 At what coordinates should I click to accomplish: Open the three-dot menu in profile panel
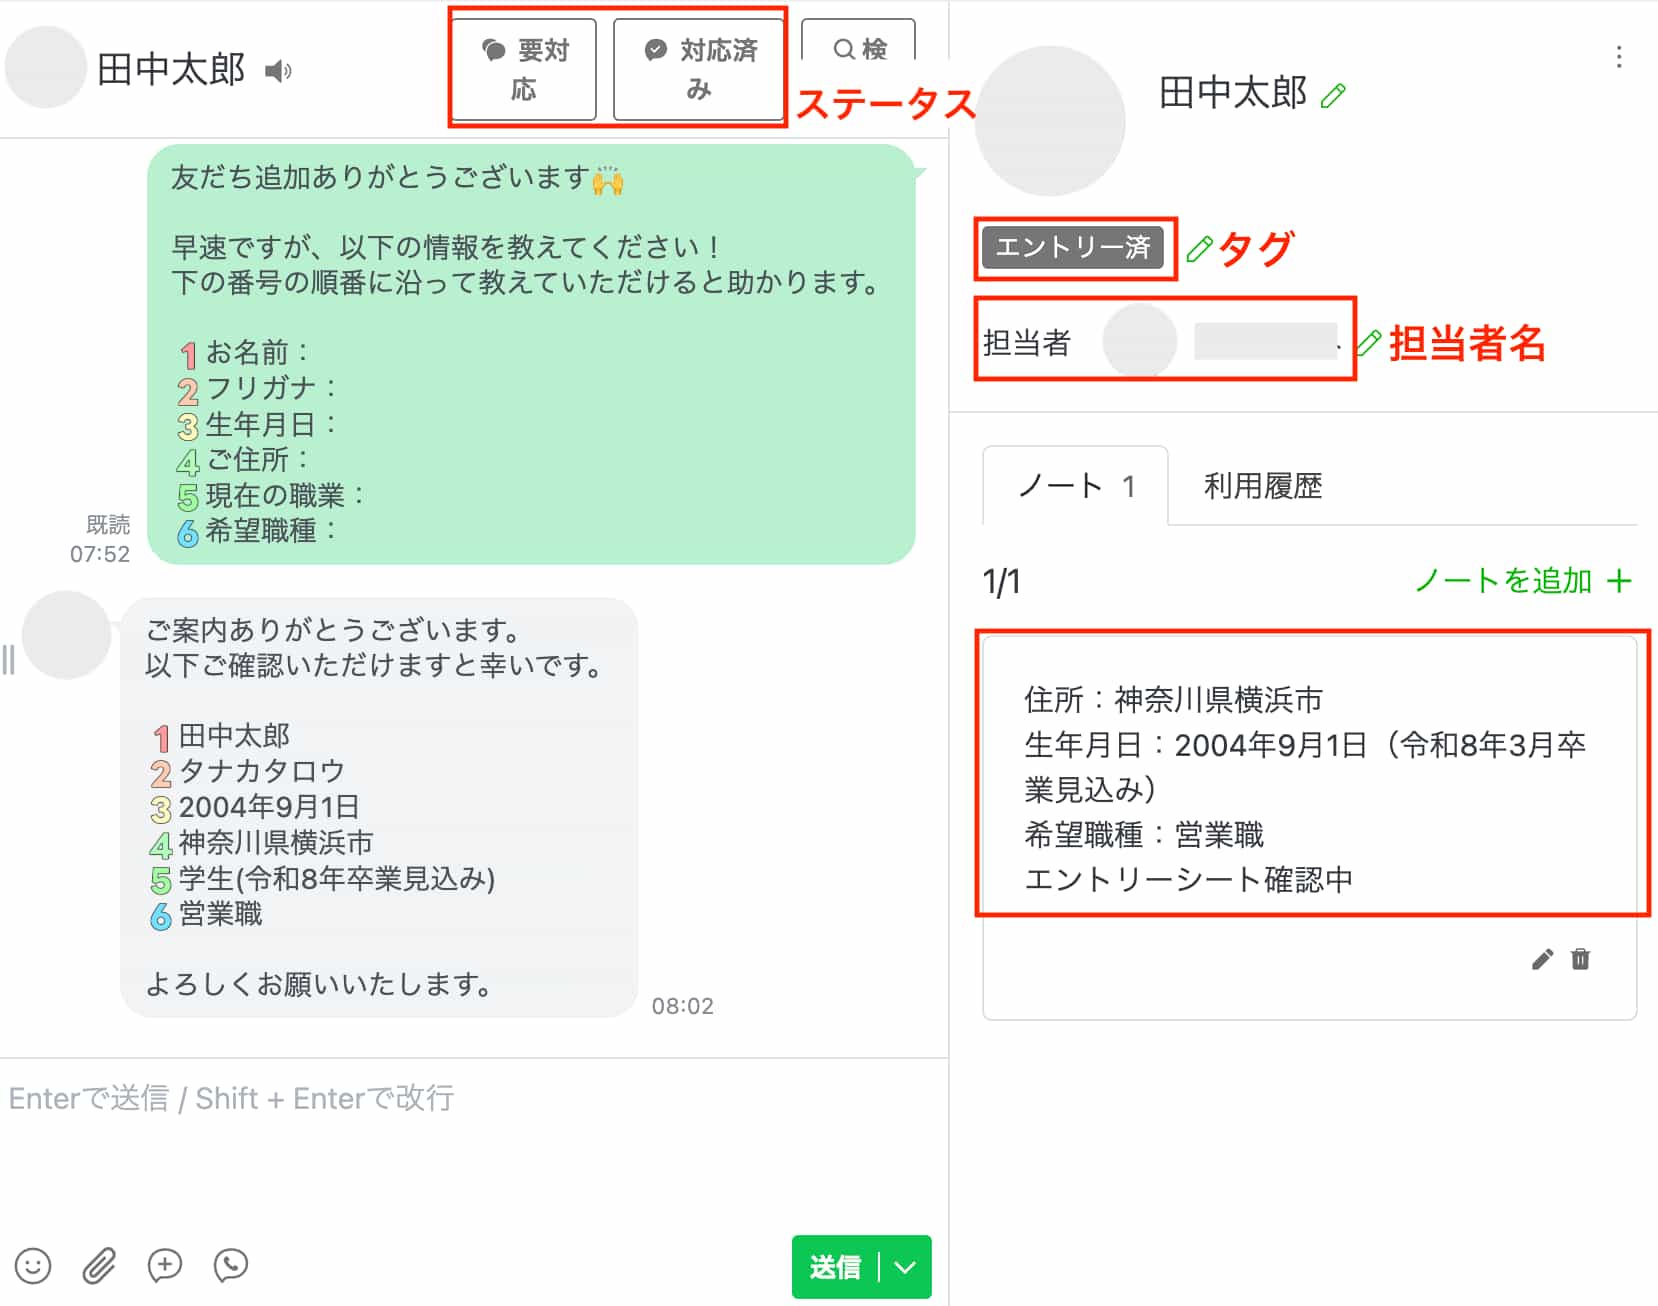tap(1618, 57)
